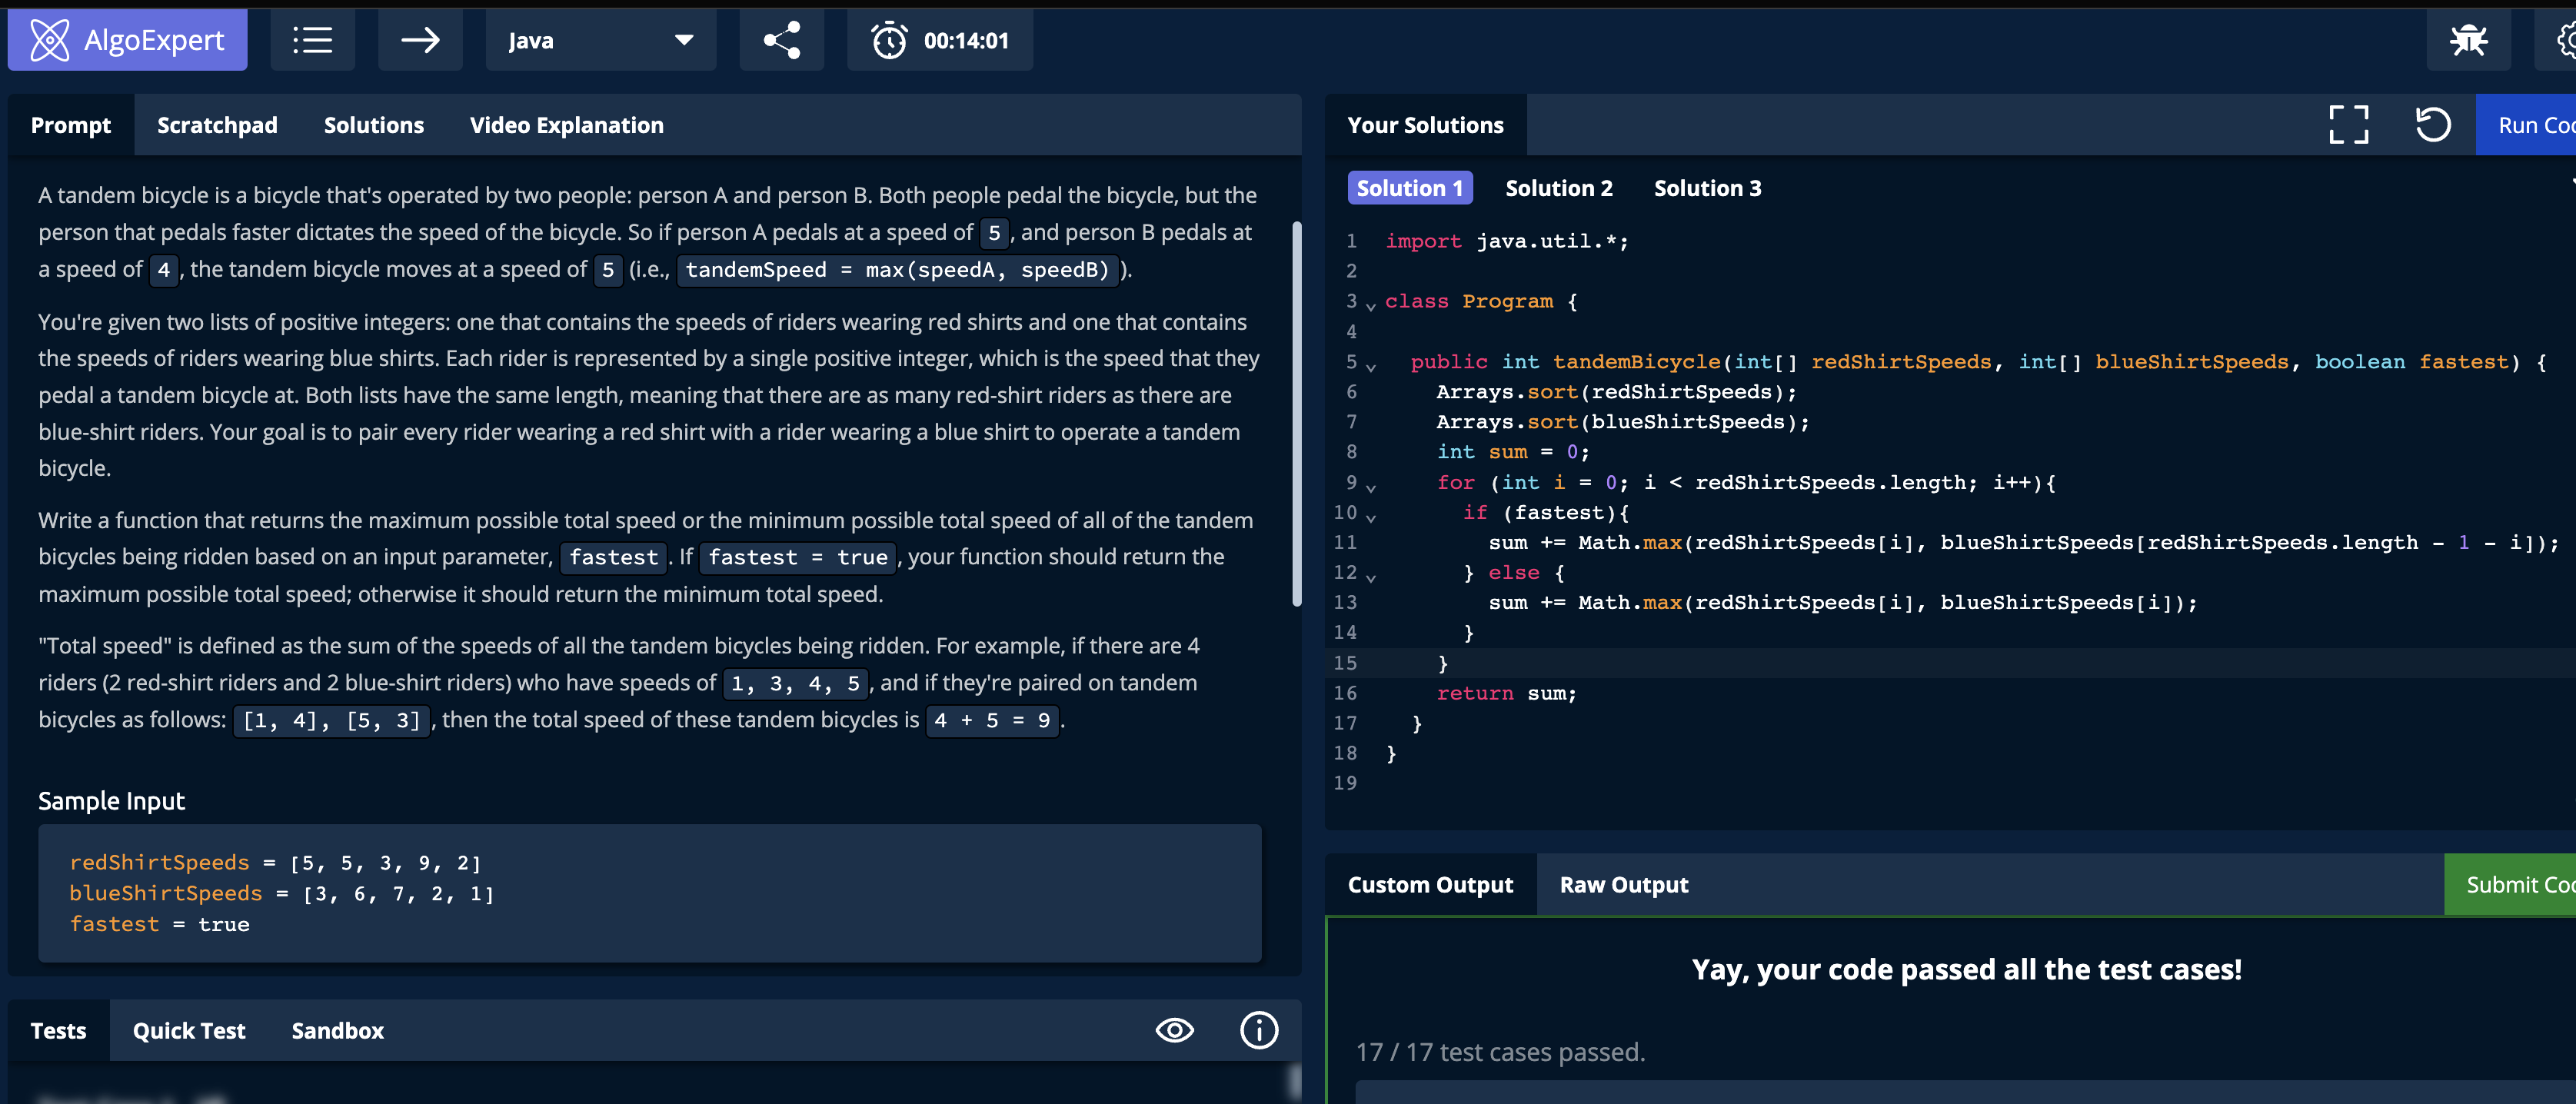Viewport: 2576px width, 1104px height.
Task: Click the stopwatch timer icon
Action: [888, 40]
